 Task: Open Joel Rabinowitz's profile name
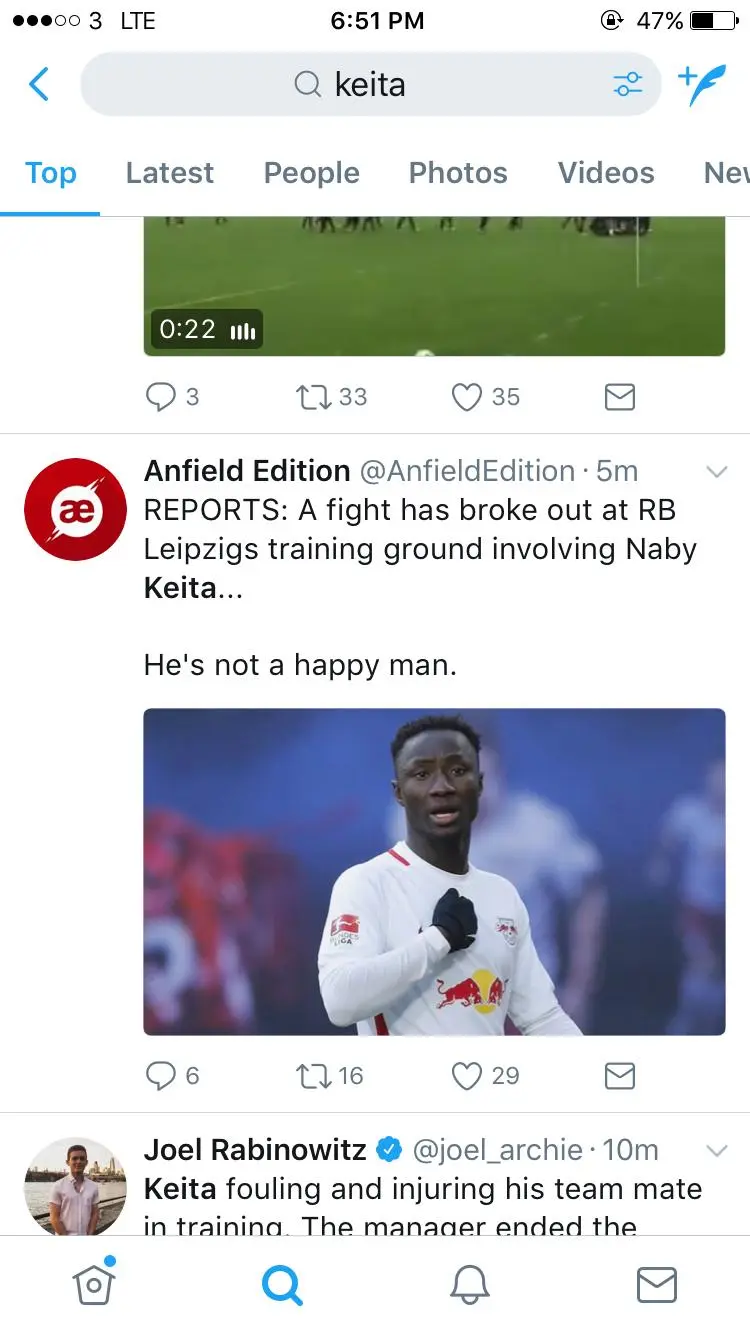tap(255, 1150)
